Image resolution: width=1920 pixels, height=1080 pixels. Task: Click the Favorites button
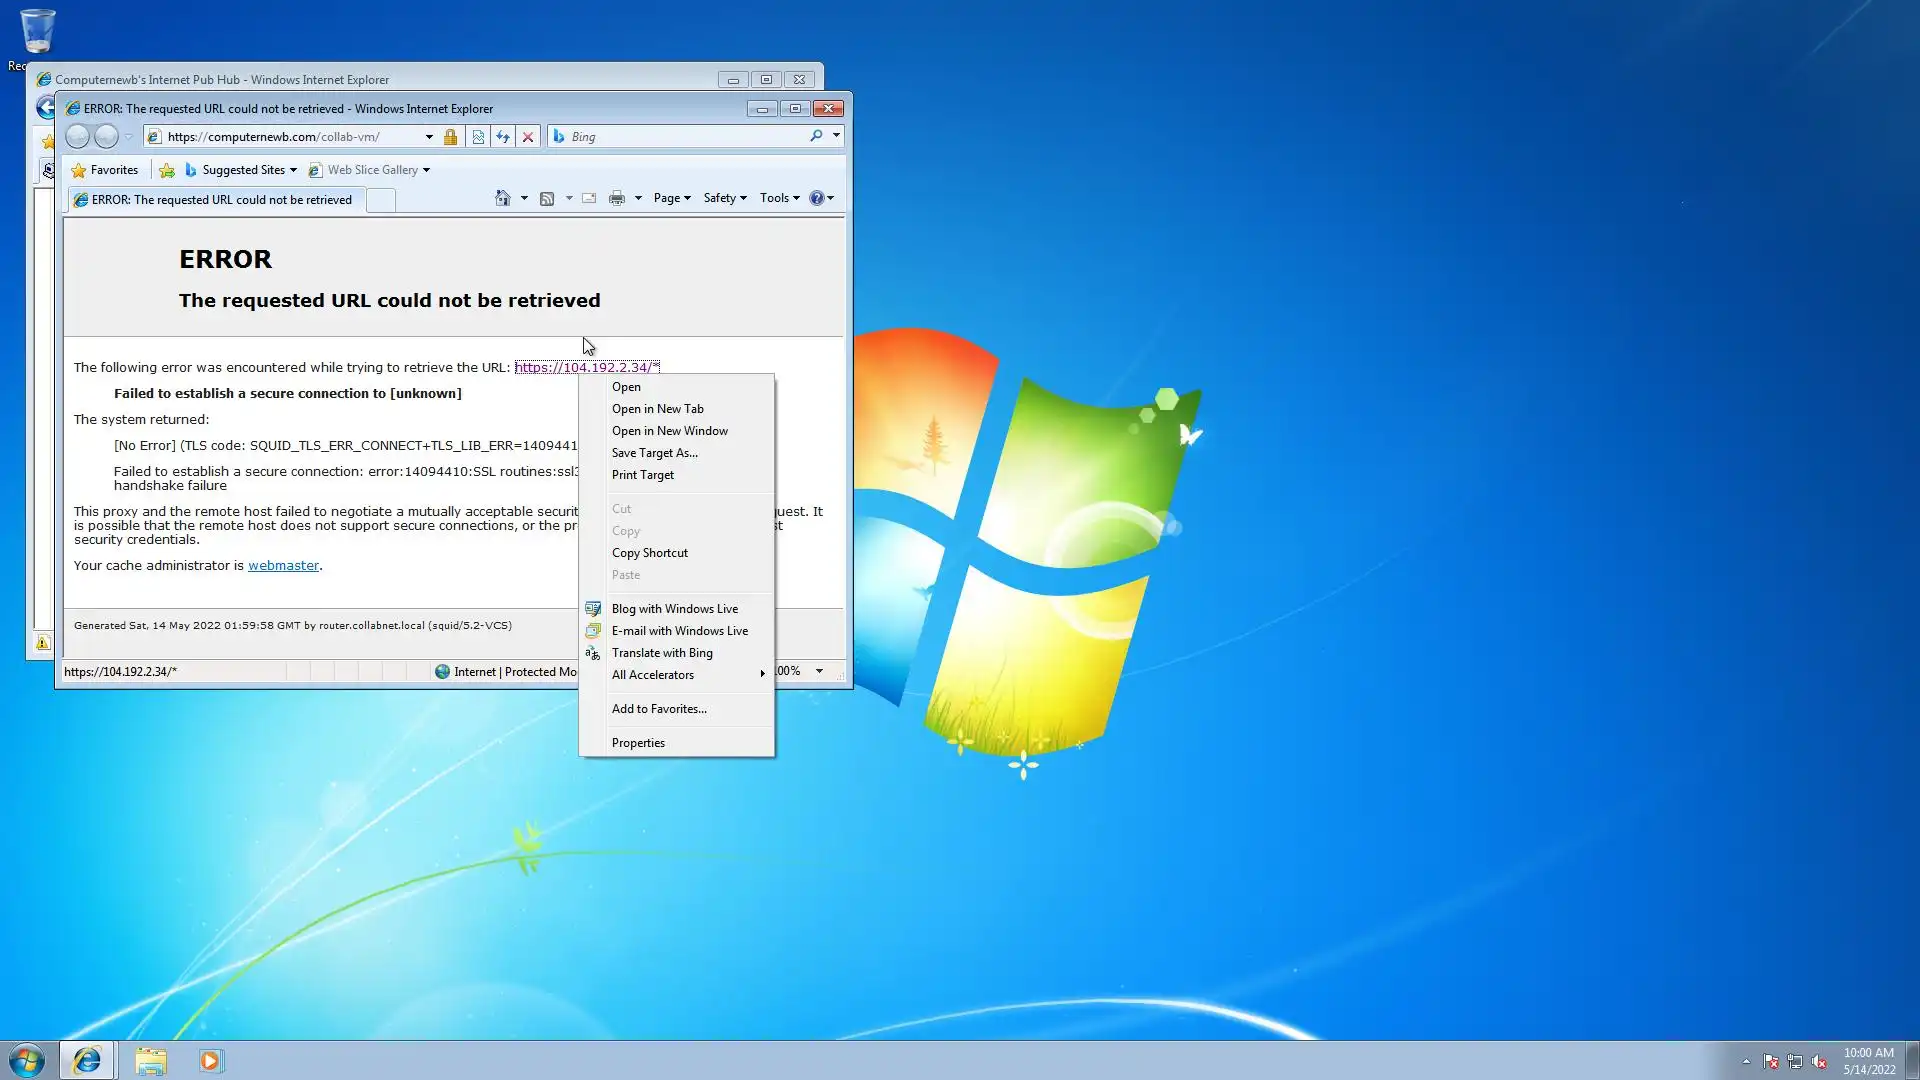coord(105,170)
